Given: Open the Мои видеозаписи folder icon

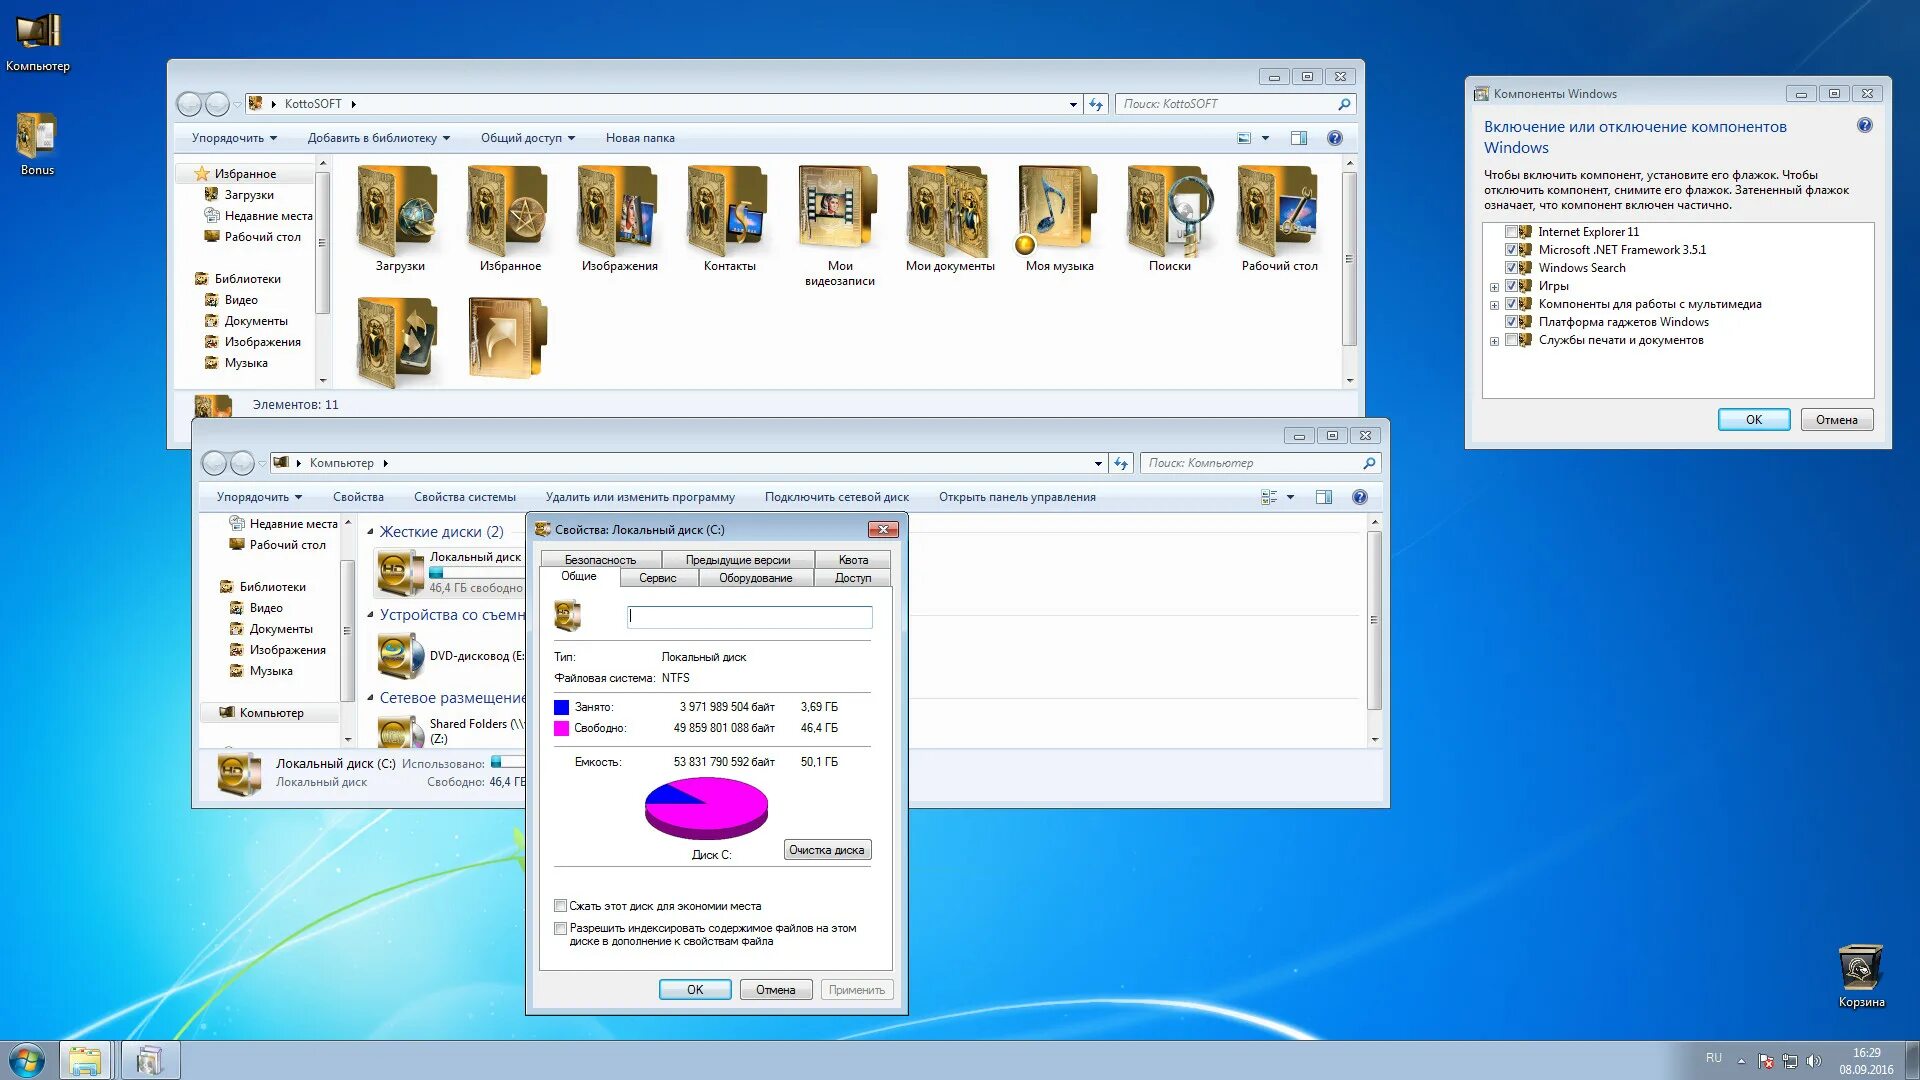Looking at the screenshot, I should (x=840, y=210).
